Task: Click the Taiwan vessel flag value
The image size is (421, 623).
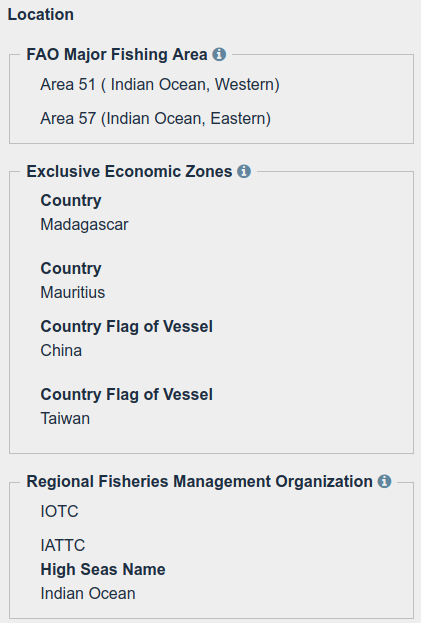Action: click(65, 418)
